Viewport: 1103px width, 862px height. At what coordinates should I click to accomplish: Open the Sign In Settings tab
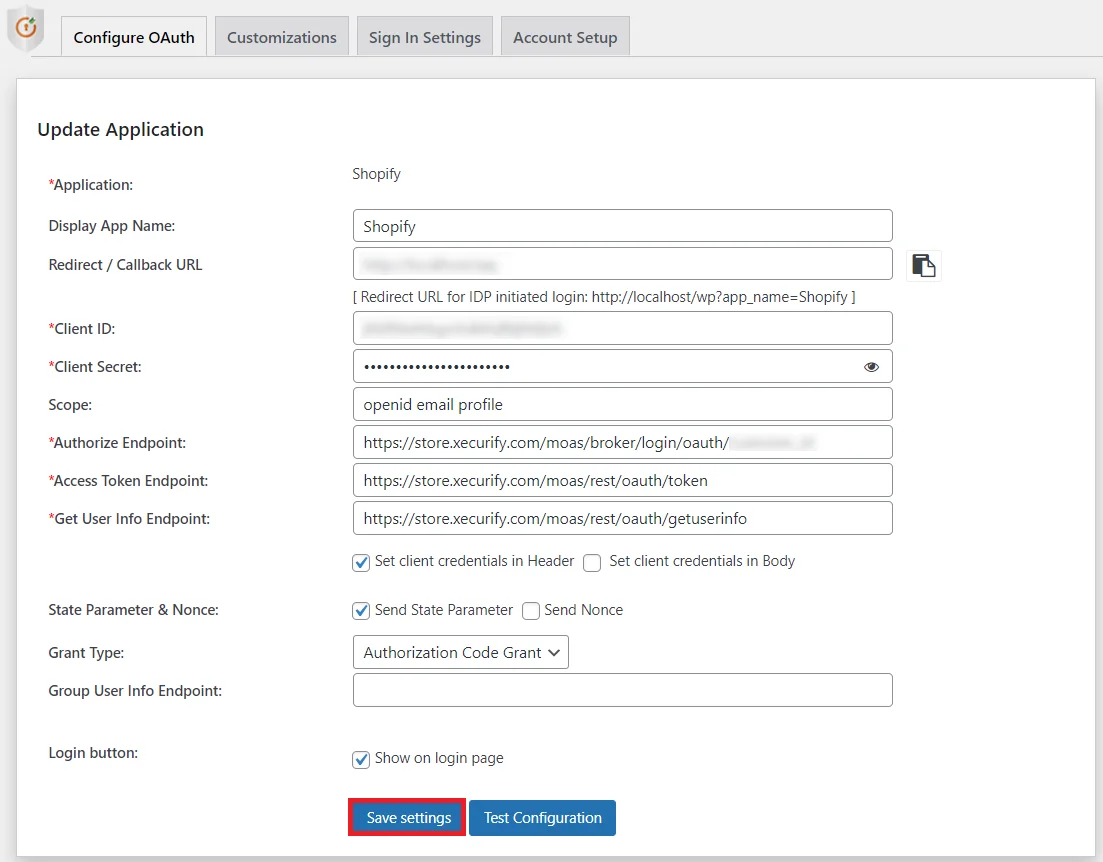424,36
